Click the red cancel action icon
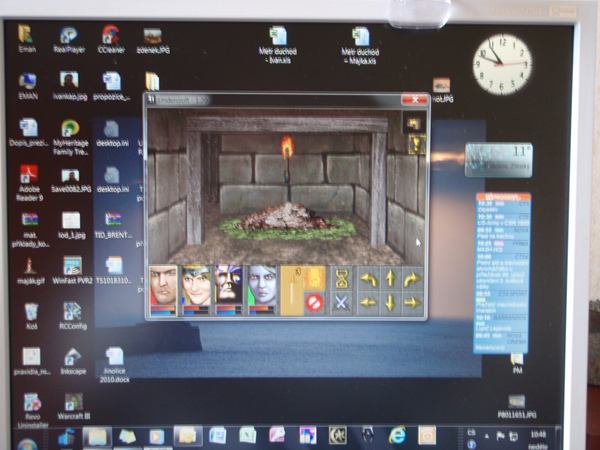Screen dimensions: 600x450 click(x=315, y=303)
